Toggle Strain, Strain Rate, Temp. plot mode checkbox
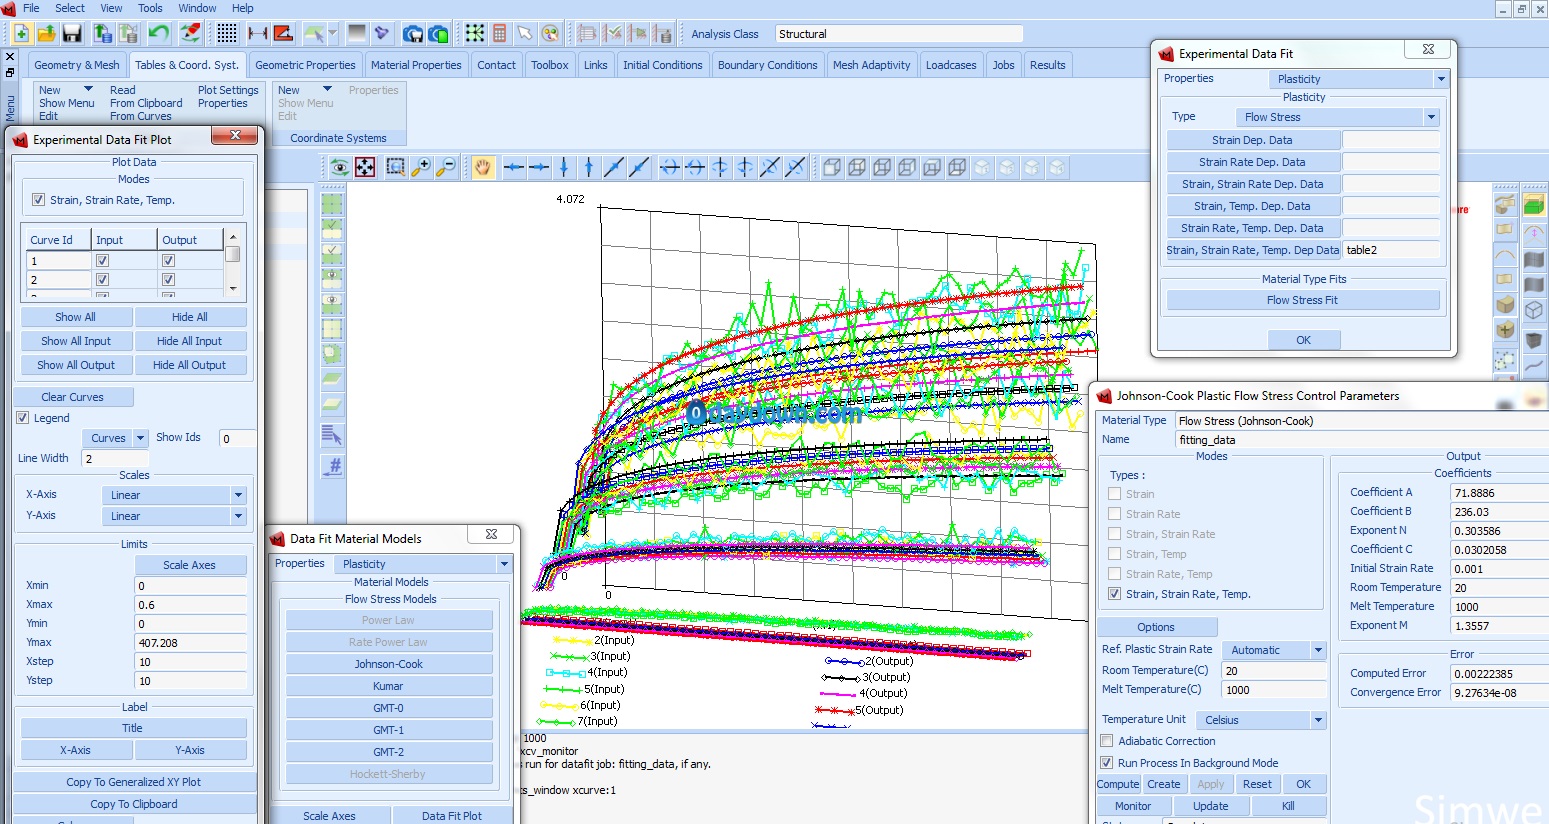The width and height of the screenshot is (1549, 824). (38, 200)
